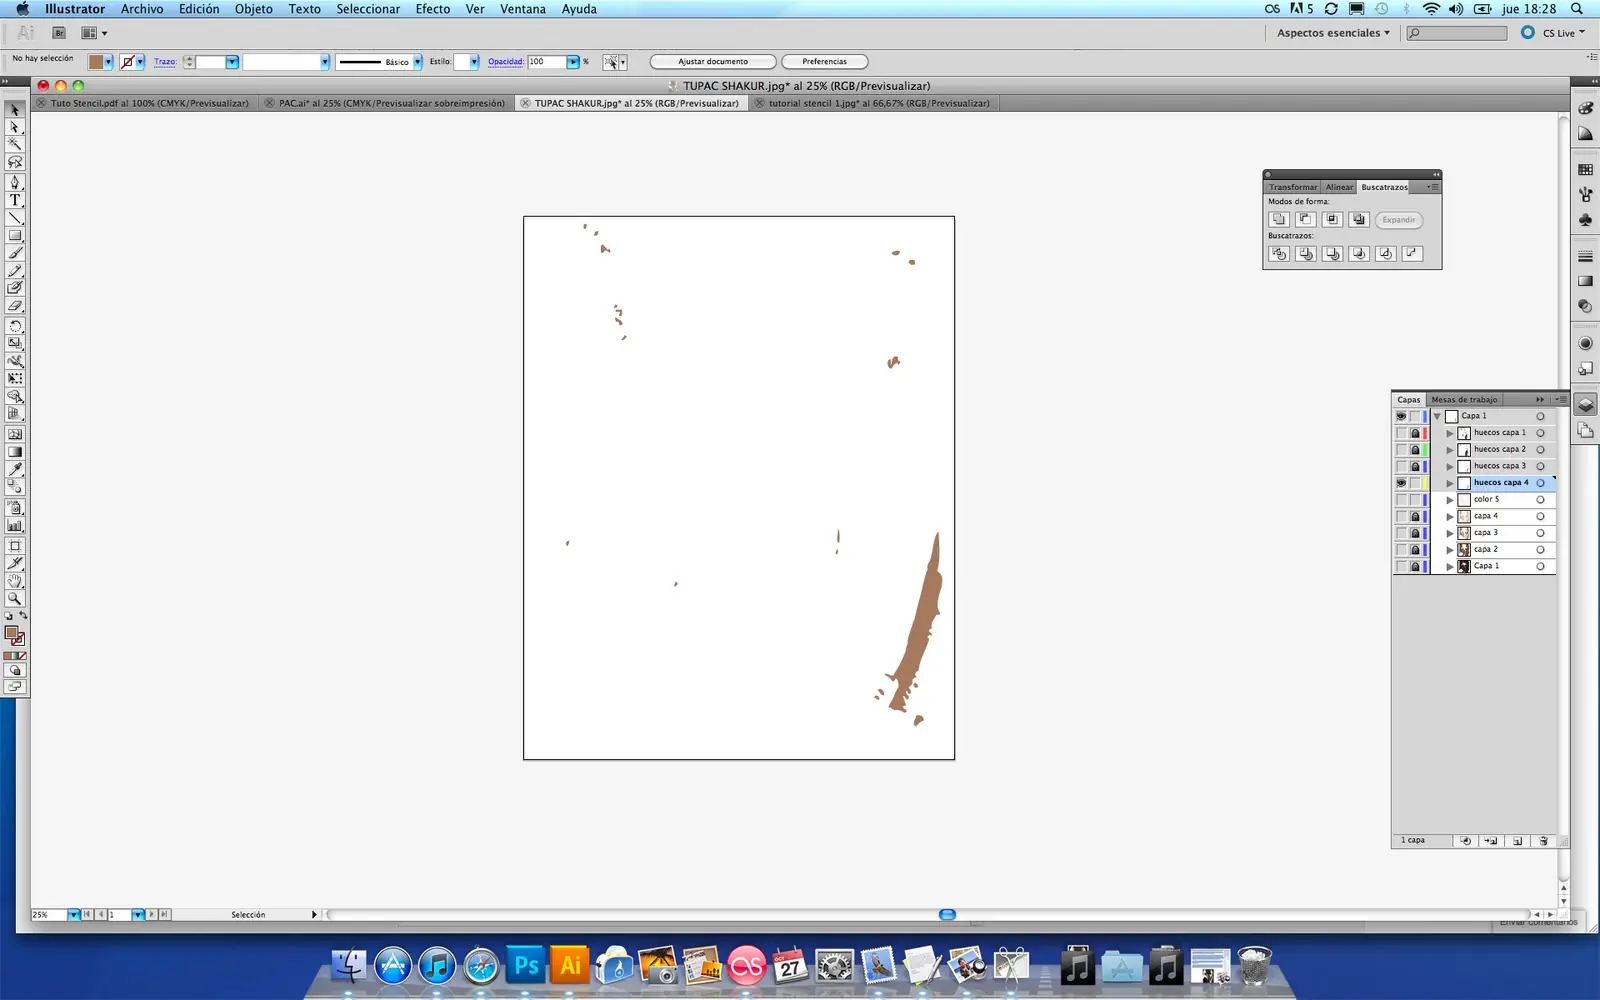The width and height of the screenshot is (1600, 1000).
Task: Expand the color 5 sublayer
Action: point(1450,500)
